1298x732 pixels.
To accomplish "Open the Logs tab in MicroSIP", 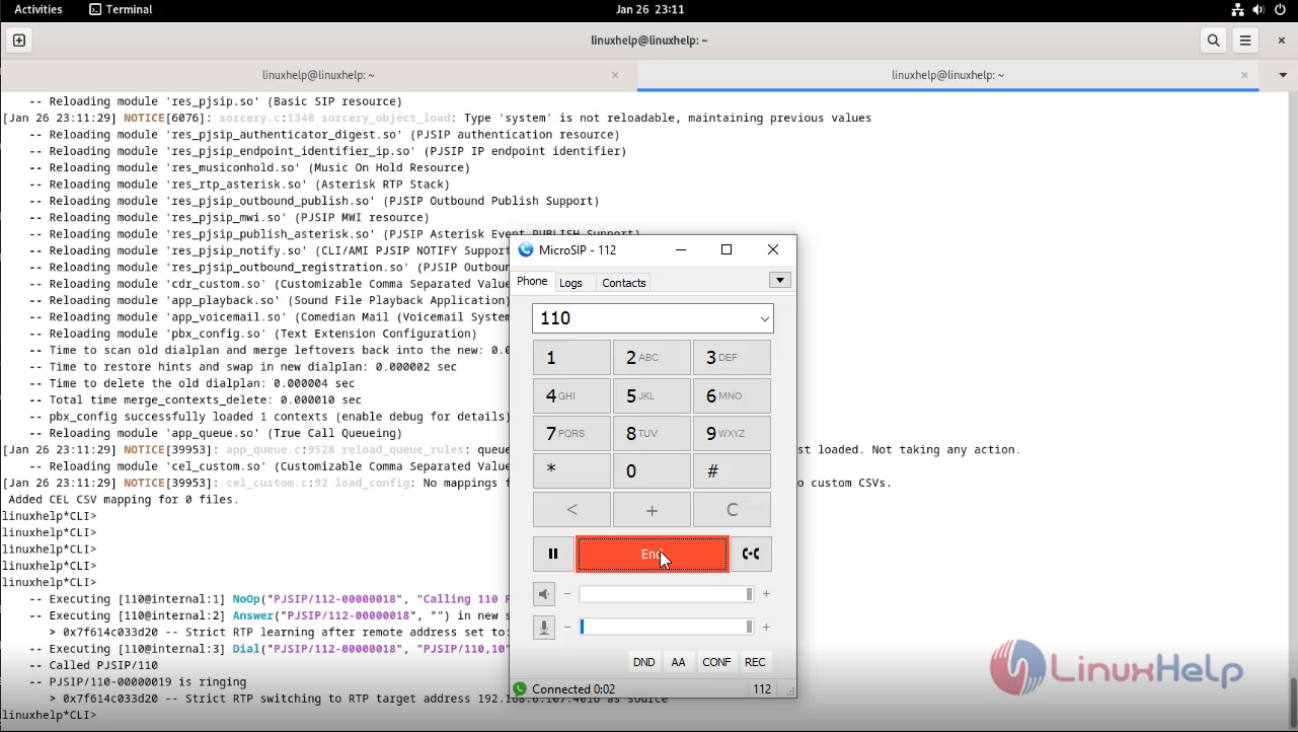I will tap(571, 283).
